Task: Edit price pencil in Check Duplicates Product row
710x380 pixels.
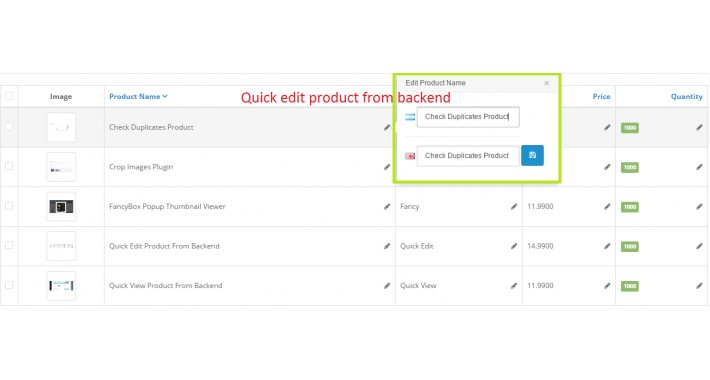Action: point(607,127)
